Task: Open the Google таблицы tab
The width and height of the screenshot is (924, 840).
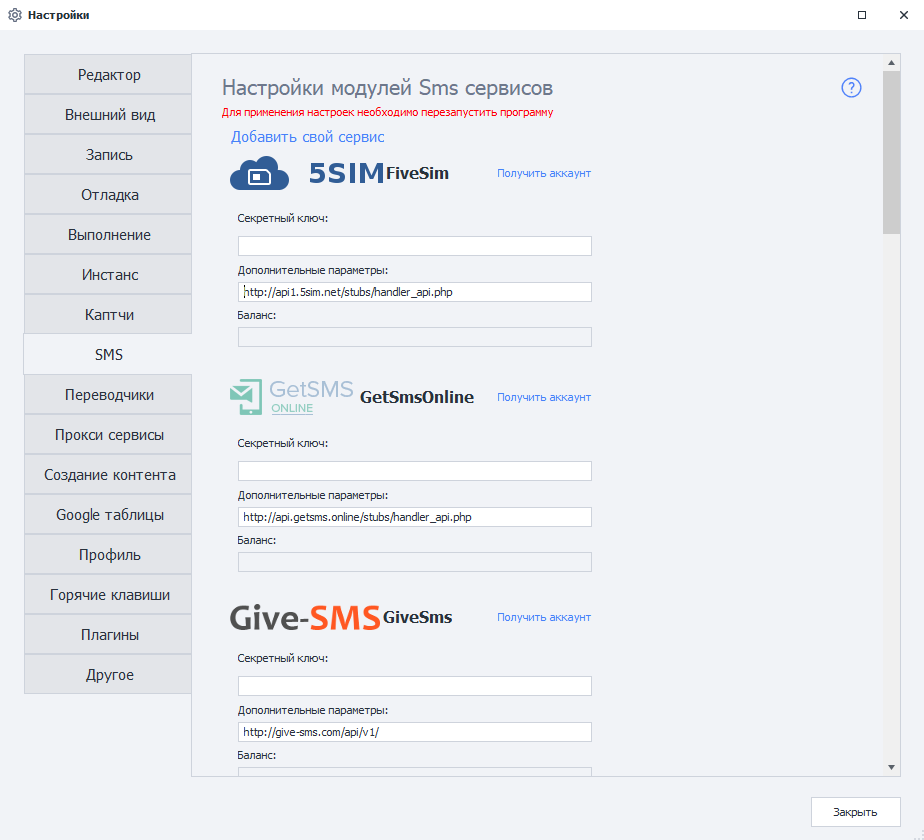Action: (109, 515)
